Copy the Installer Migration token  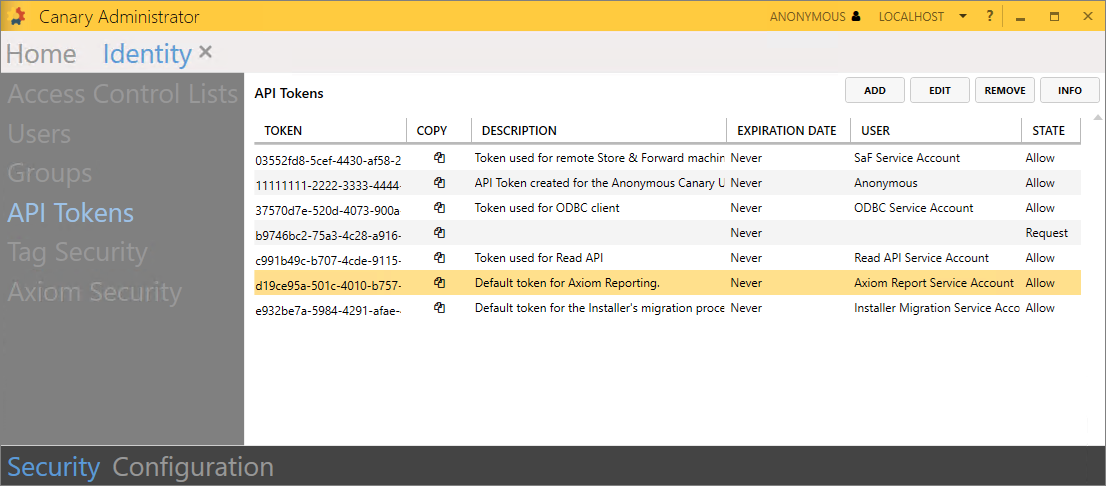pyautogui.click(x=438, y=308)
